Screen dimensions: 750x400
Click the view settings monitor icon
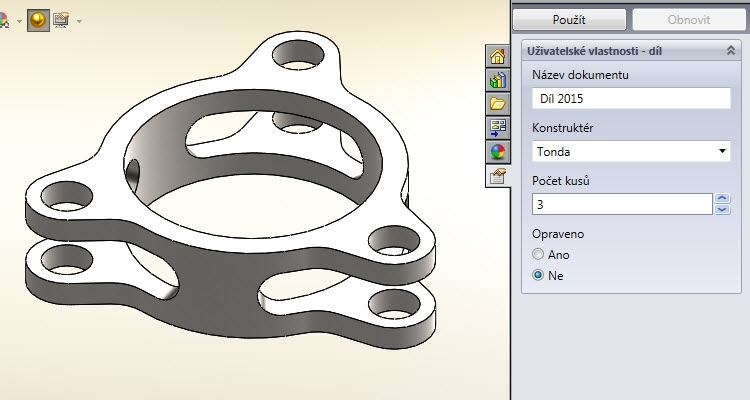point(61,20)
